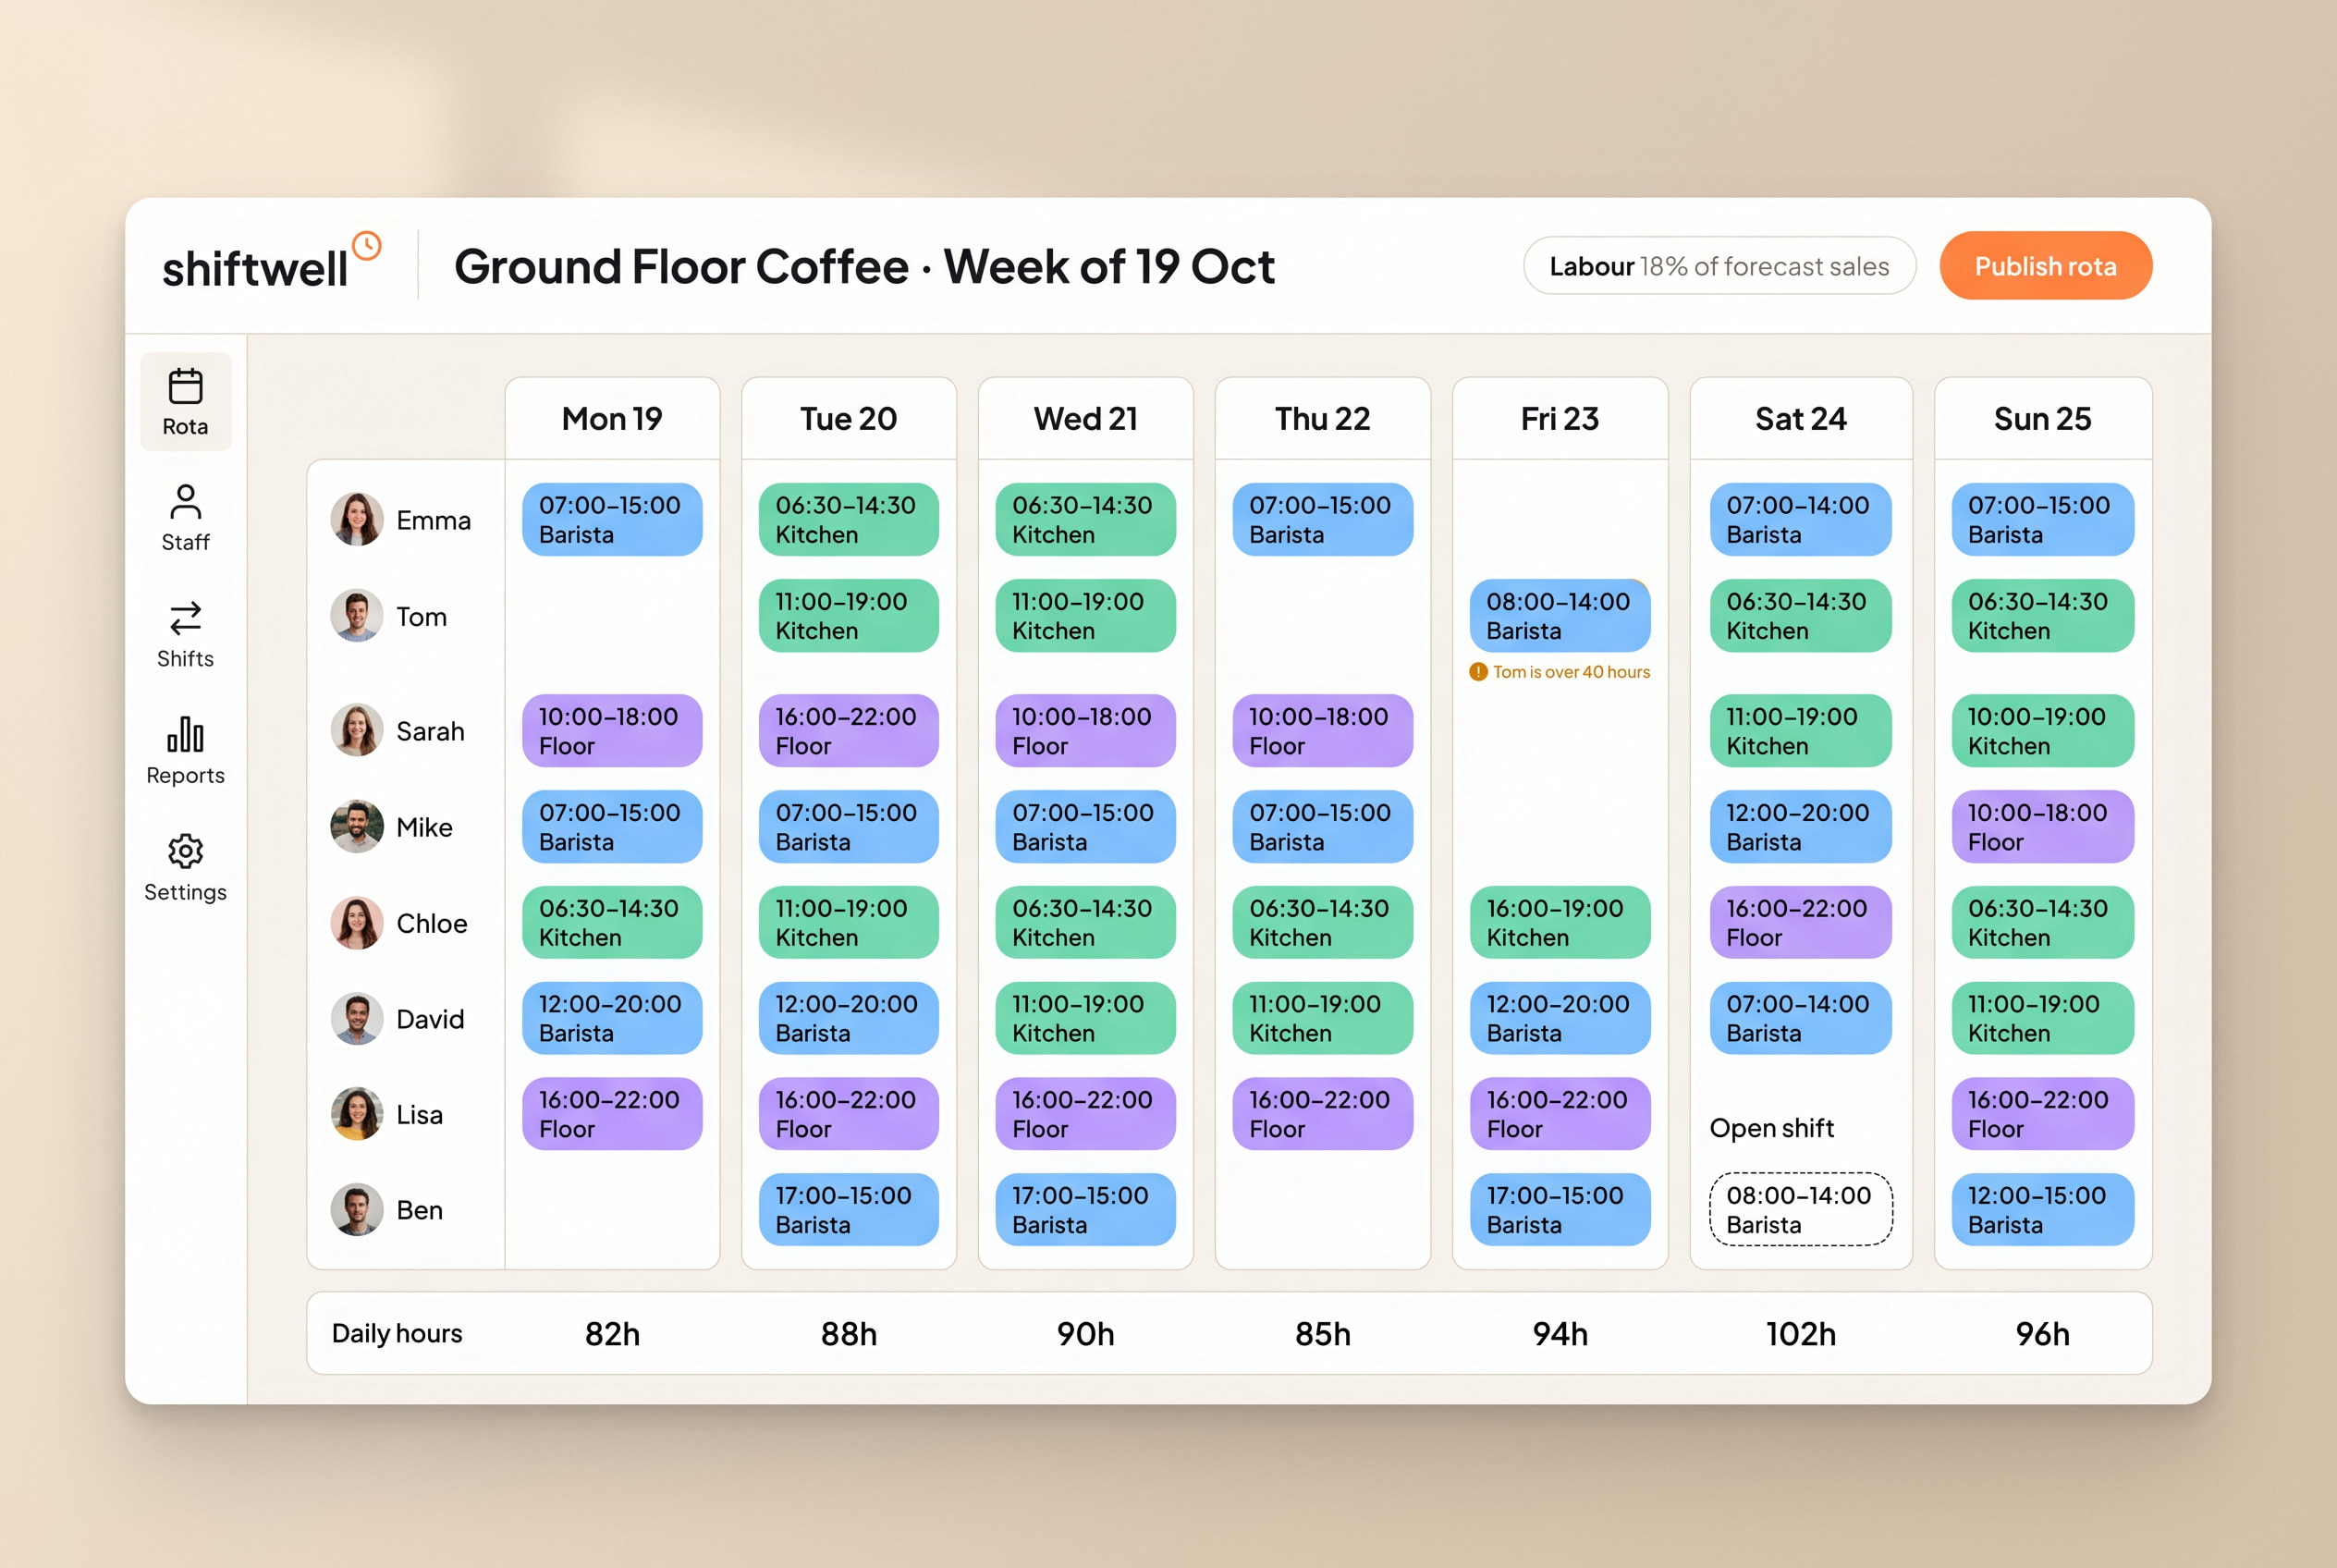Select Sarah's Tuesday 16:00–22:00 Floor shift
This screenshot has width=2337, height=1568.
(x=848, y=731)
